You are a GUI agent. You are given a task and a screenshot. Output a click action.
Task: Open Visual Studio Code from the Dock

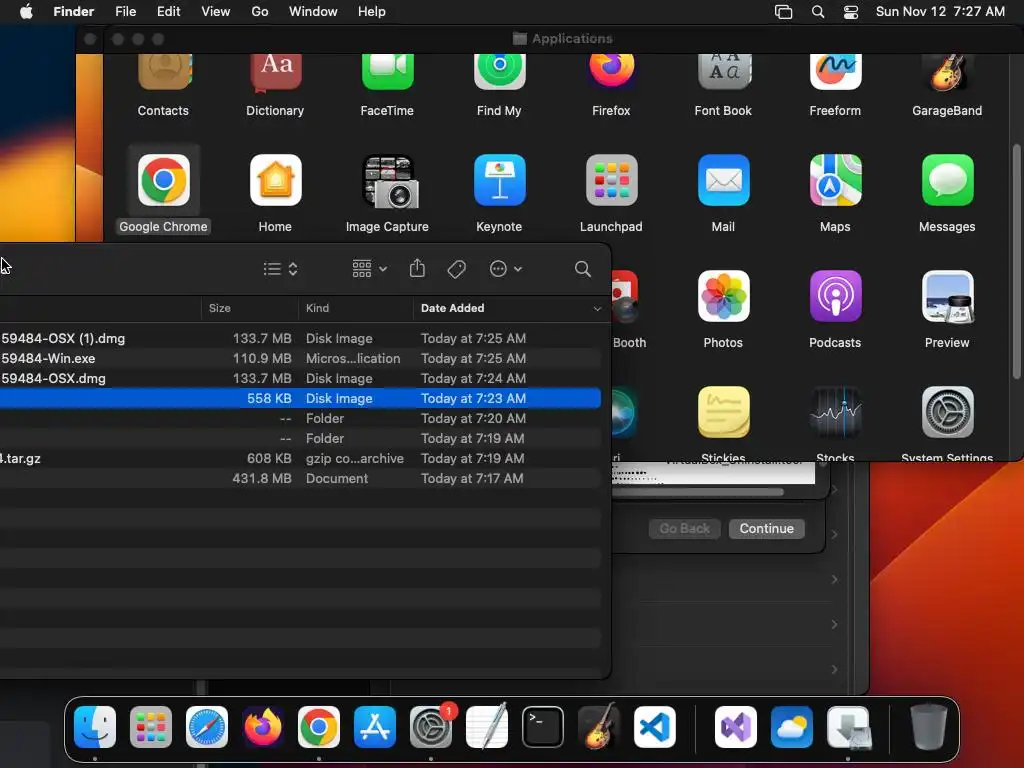click(x=654, y=727)
